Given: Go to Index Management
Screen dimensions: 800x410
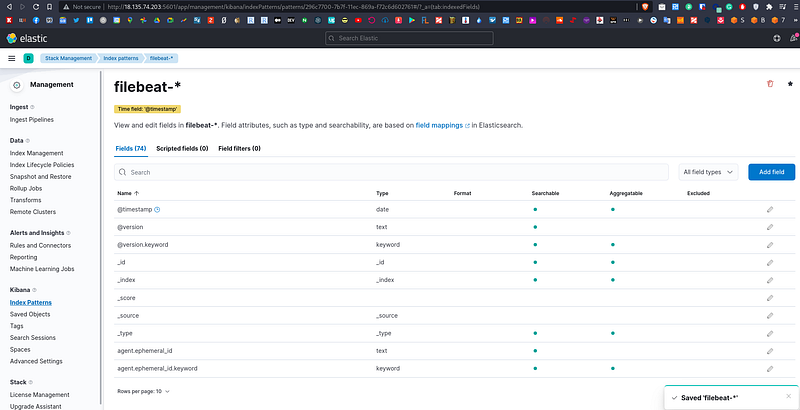Looking at the screenshot, I should pos(36,153).
